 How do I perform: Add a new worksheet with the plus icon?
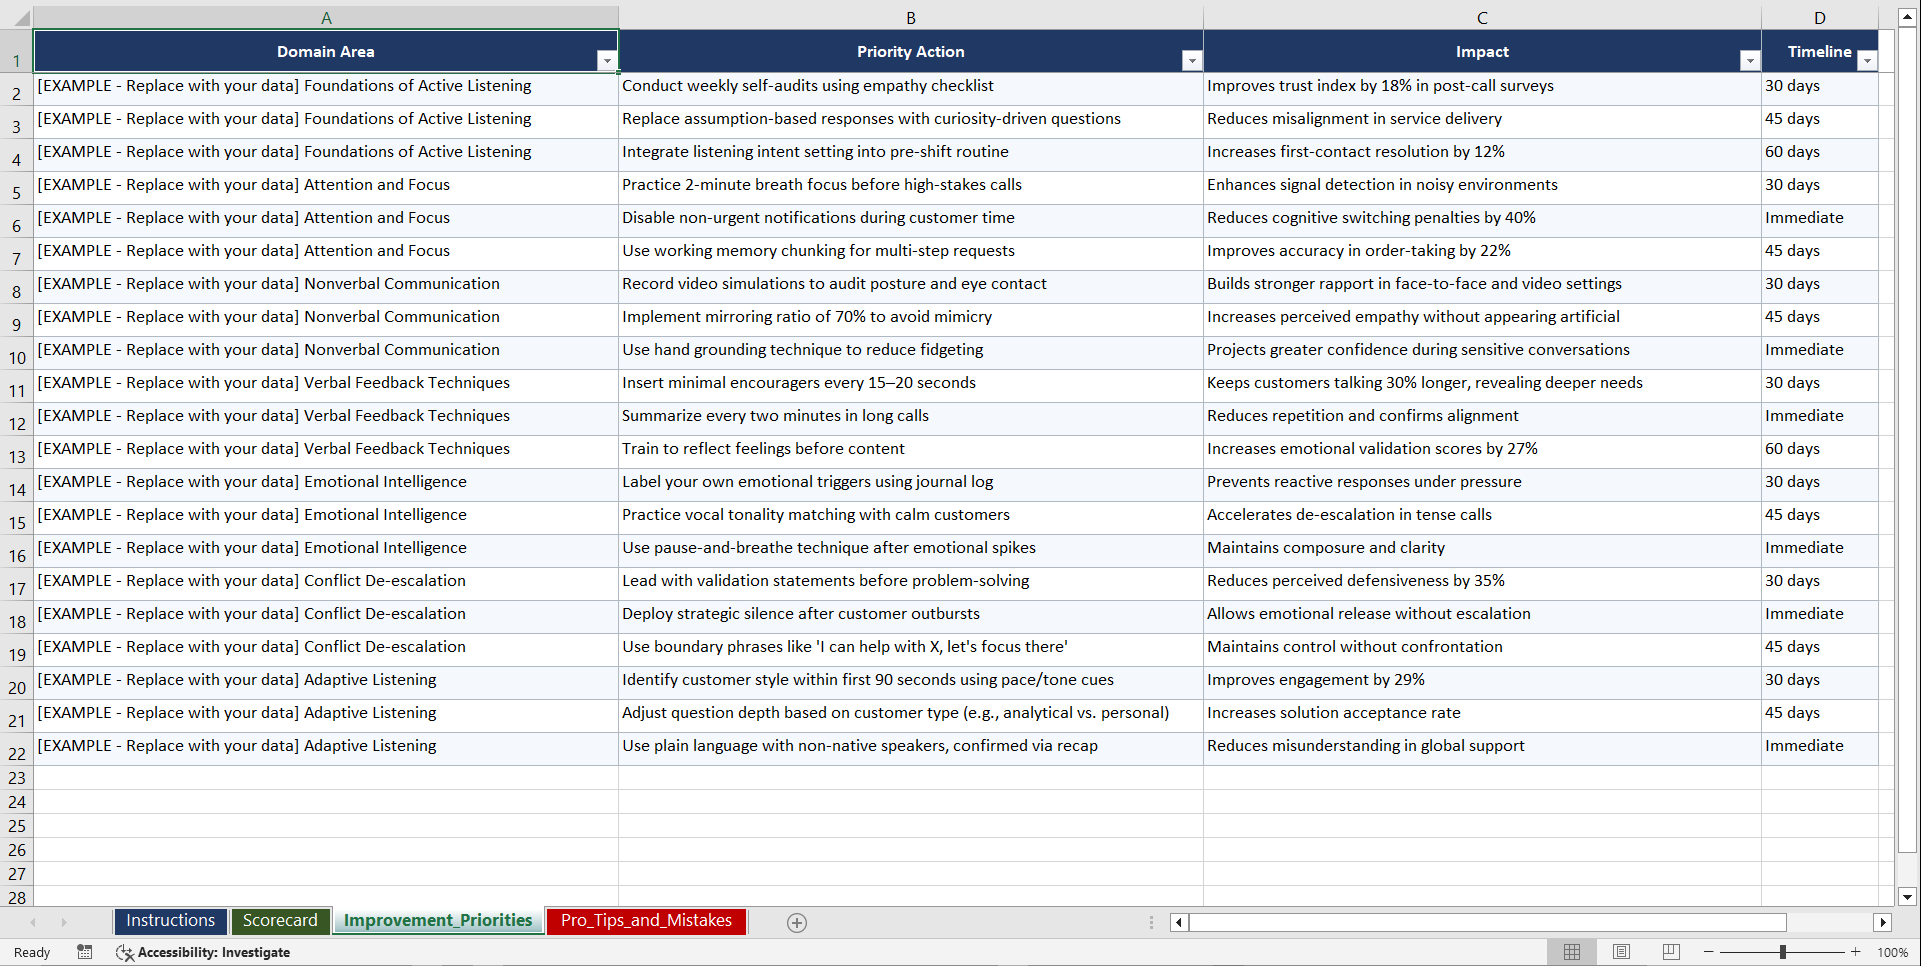point(796,922)
